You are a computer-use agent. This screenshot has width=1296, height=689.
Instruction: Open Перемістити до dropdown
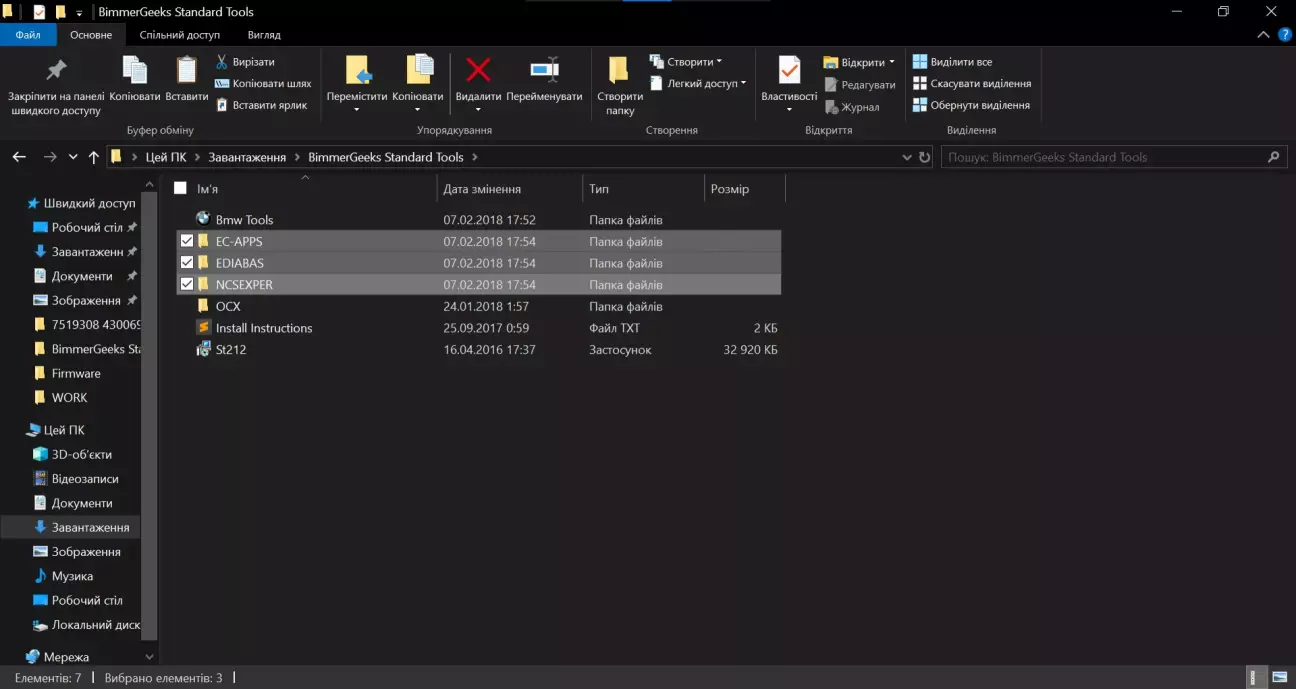click(x=356, y=110)
